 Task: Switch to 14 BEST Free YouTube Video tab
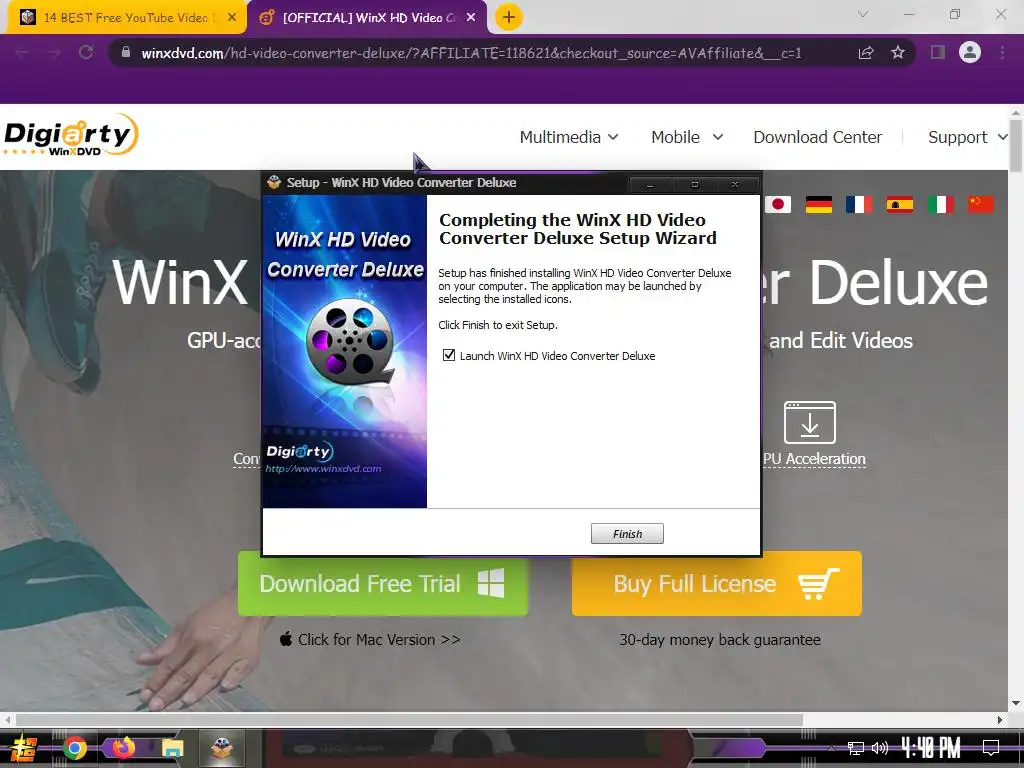coord(125,18)
